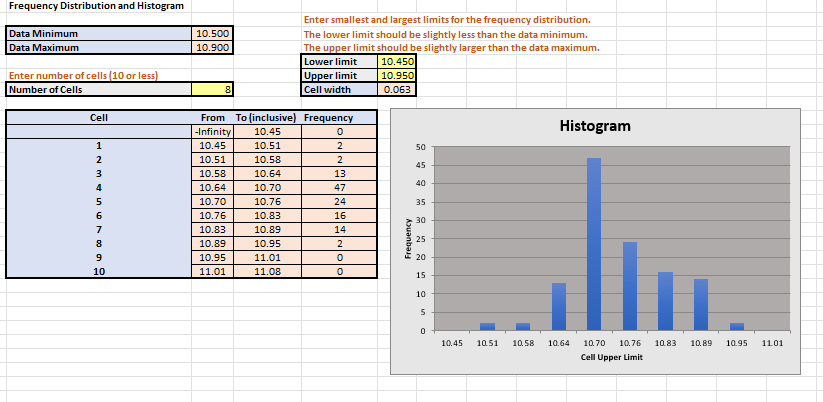Click the 'upper limit should be slightly larger' note
The image size is (823, 402).
click(451, 48)
